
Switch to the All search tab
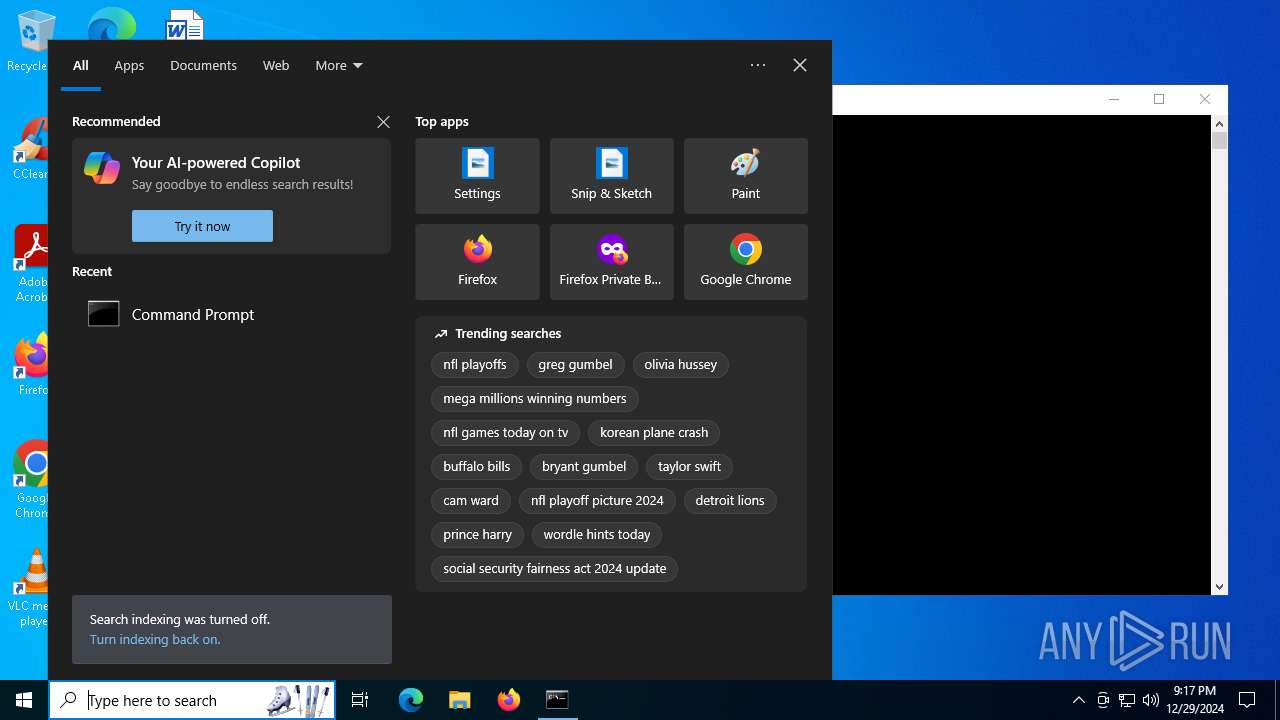click(81, 65)
